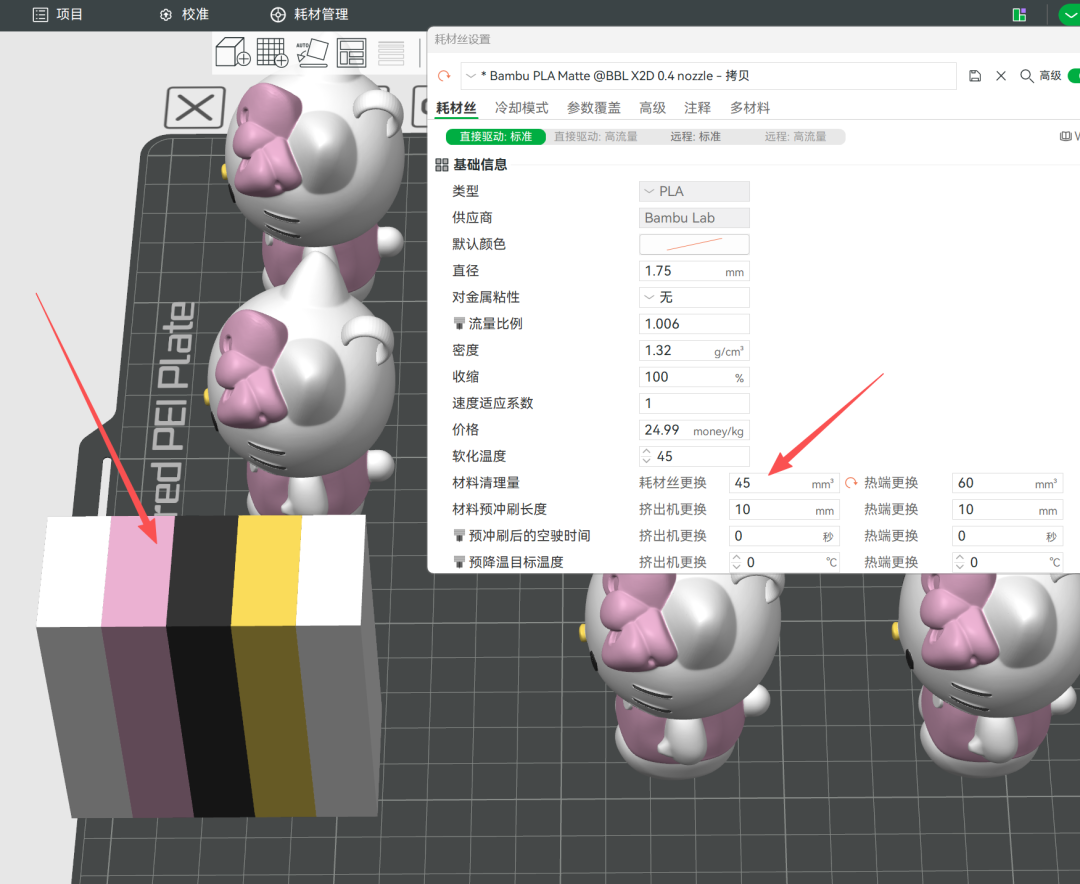This screenshot has height=884, width=1080.
Task: Click the search magnifier icon in dialog
Action: (x=1026, y=76)
